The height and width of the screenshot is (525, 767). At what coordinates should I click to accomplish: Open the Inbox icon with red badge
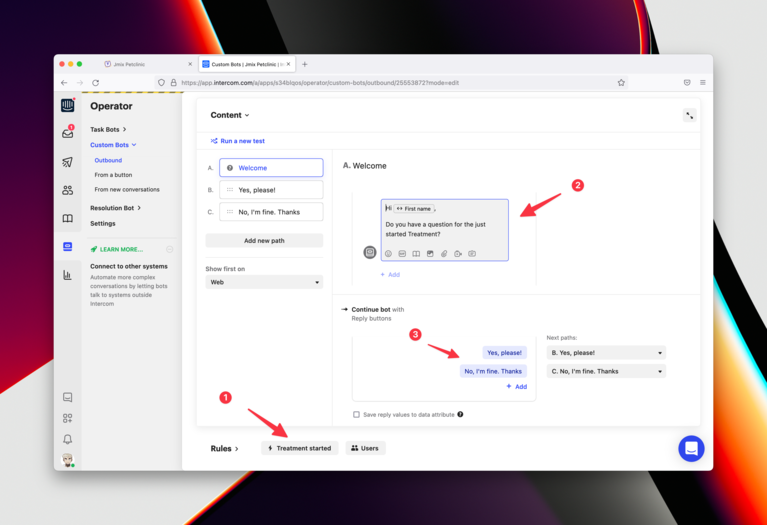click(68, 133)
